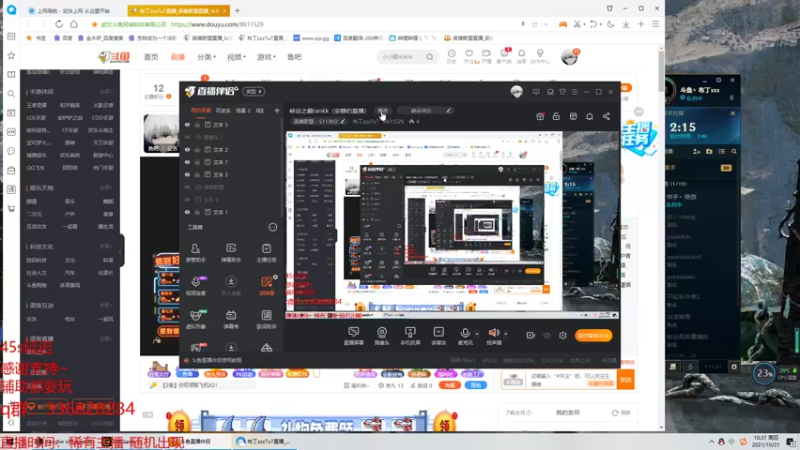The image size is (800, 450).
Task: Open the 视频连麦 tool
Action: pyautogui.click(x=195, y=286)
